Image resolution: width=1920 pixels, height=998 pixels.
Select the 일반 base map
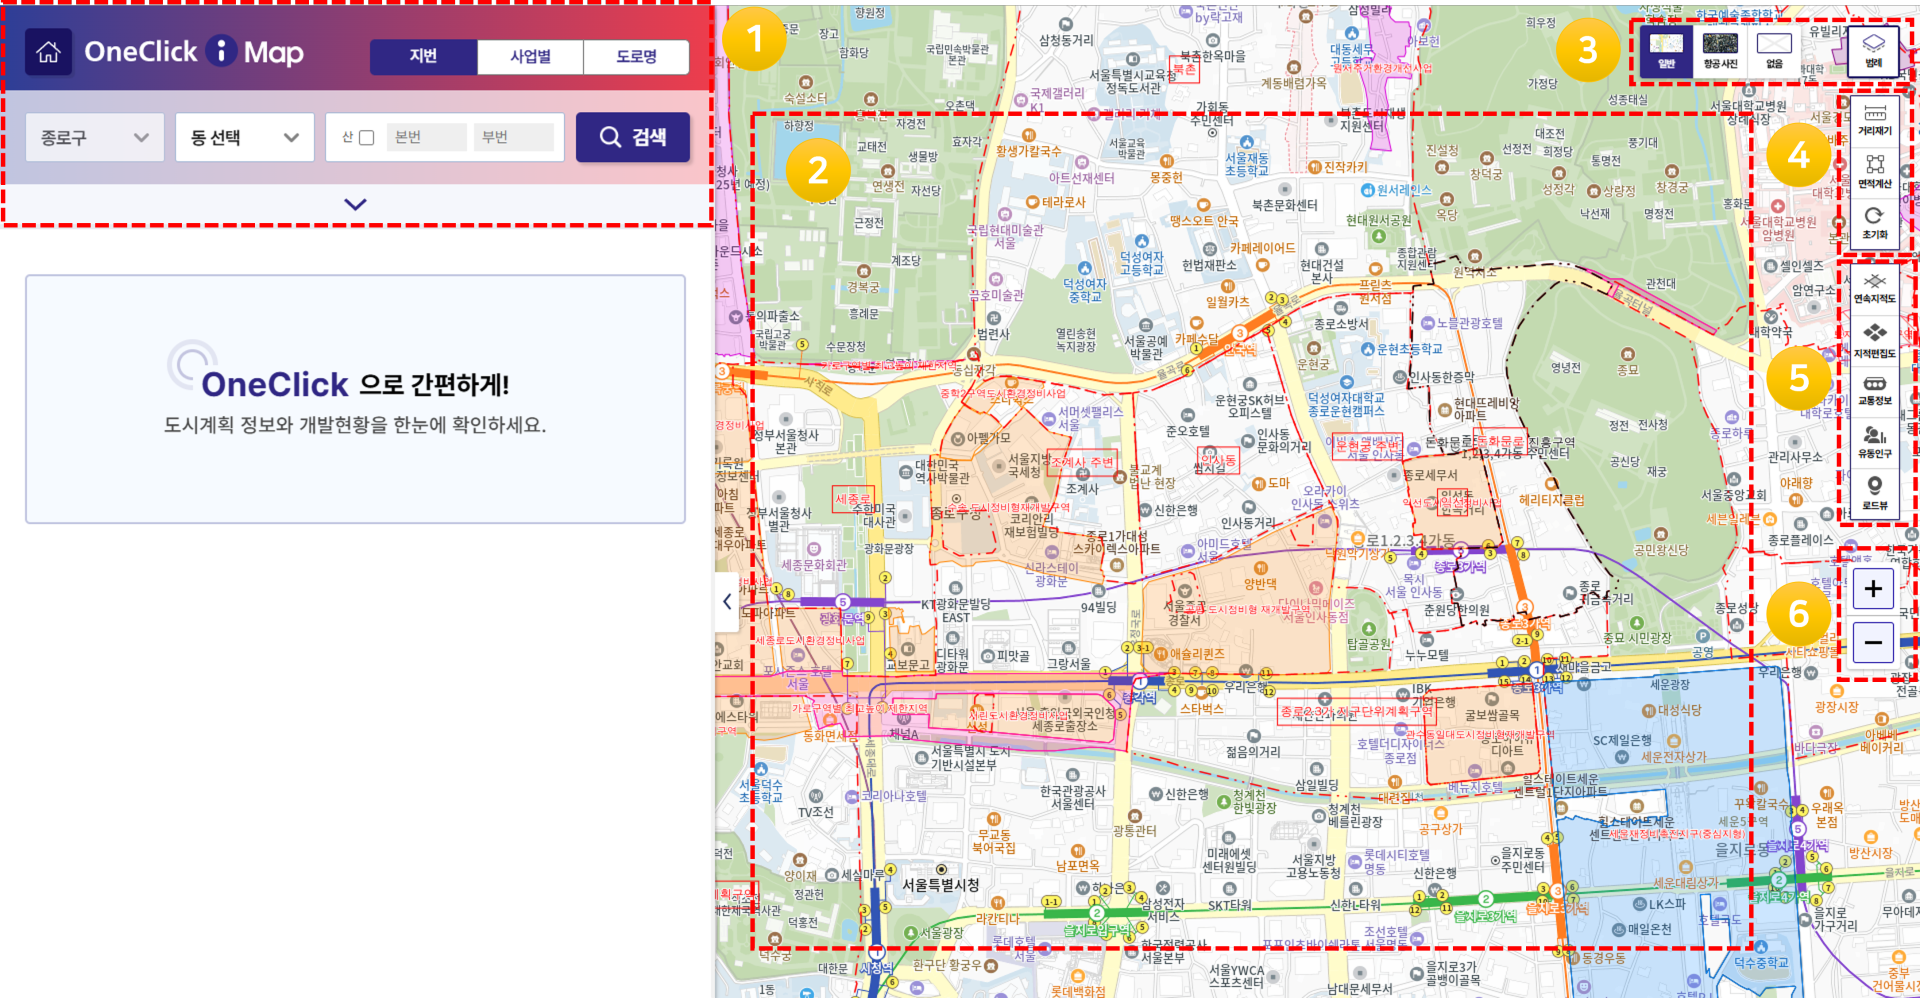click(x=1666, y=50)
